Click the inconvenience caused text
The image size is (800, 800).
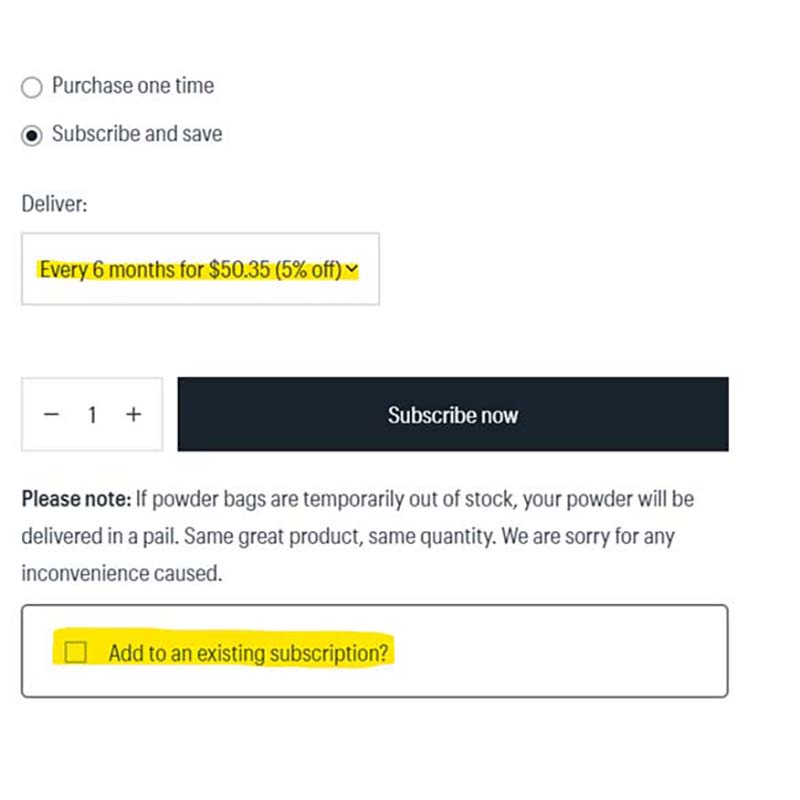(120, 574)
